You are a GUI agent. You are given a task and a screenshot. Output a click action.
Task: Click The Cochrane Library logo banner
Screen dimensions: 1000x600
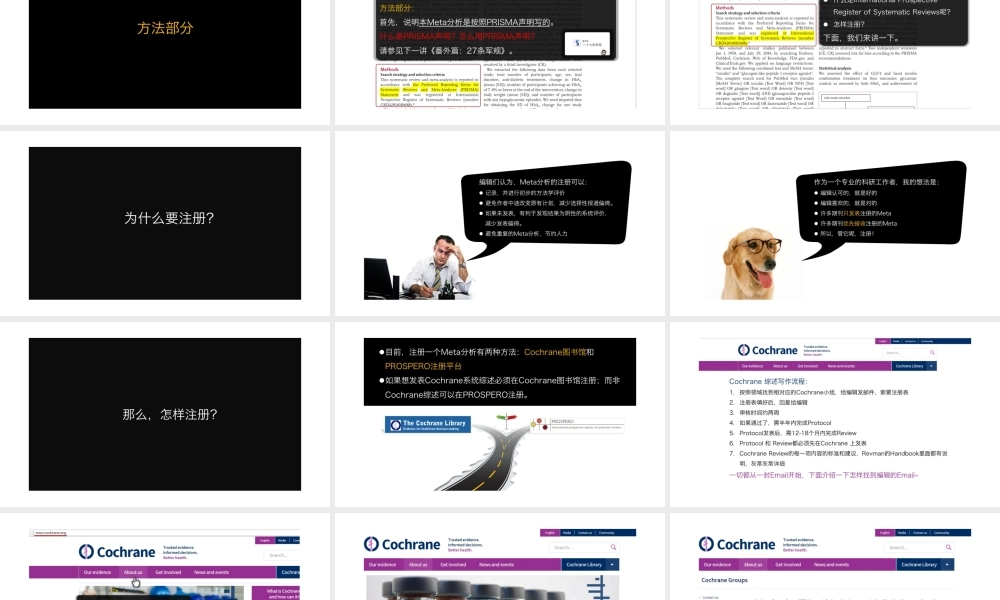pyautogui.click(x=427, y=425)
